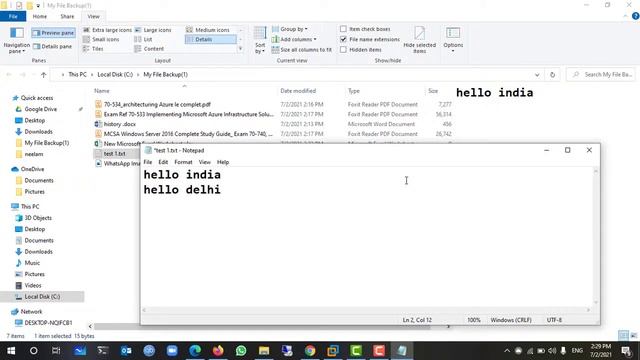Open the File ribbon tab

[x=13, y=16]
